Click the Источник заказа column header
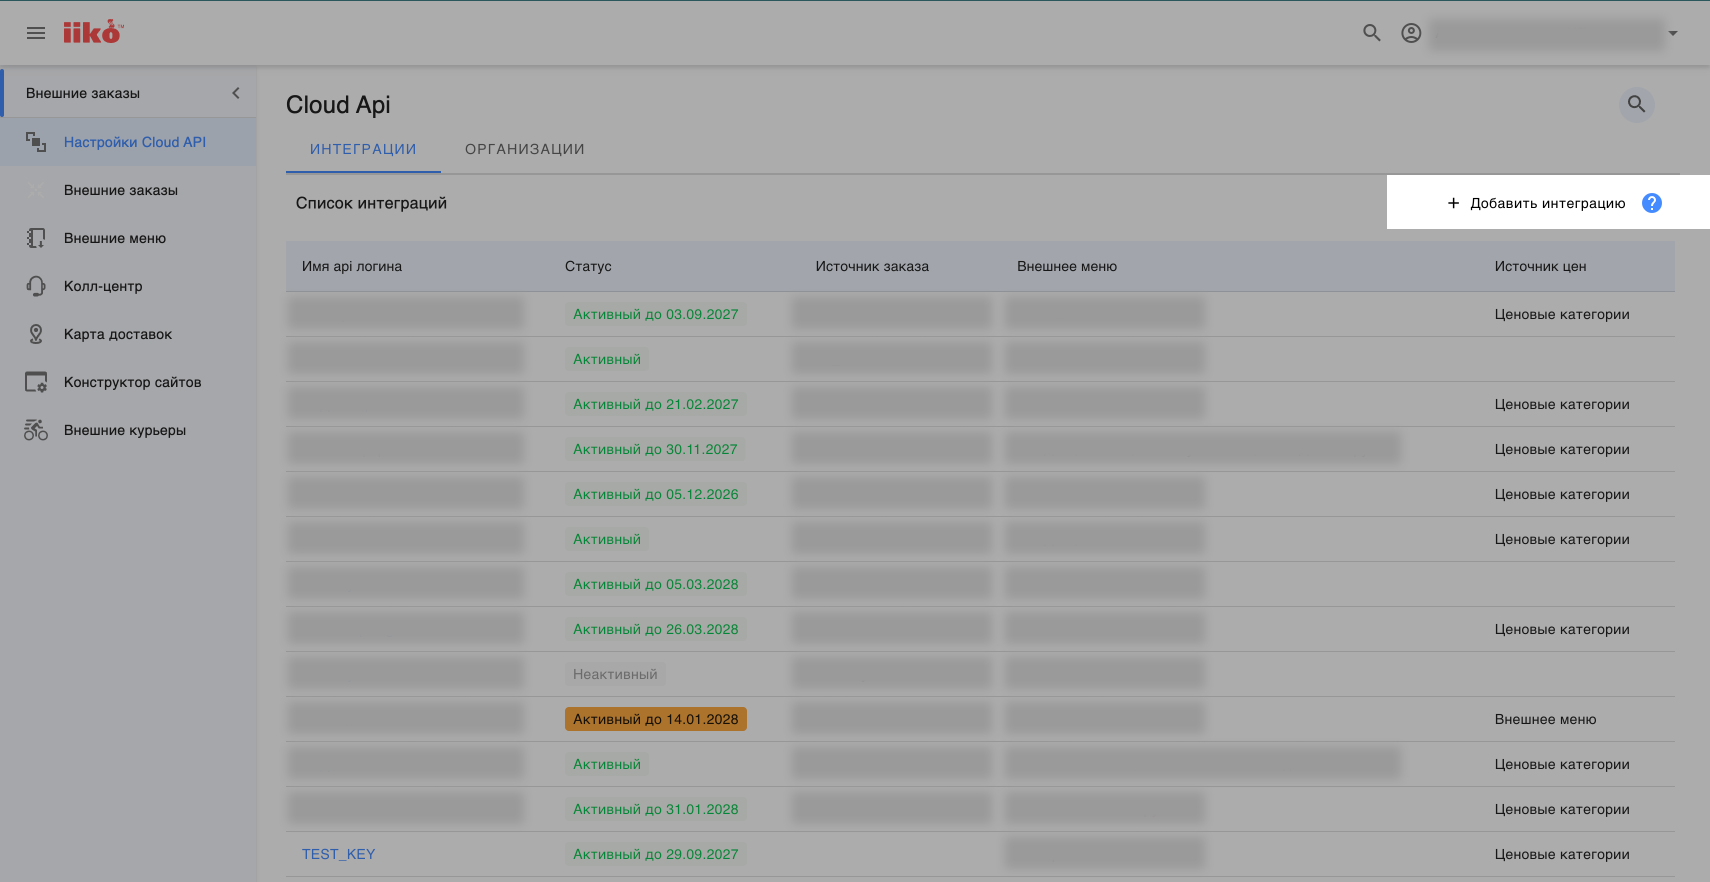Screen dimensions: 1710x882 point(872,266)
